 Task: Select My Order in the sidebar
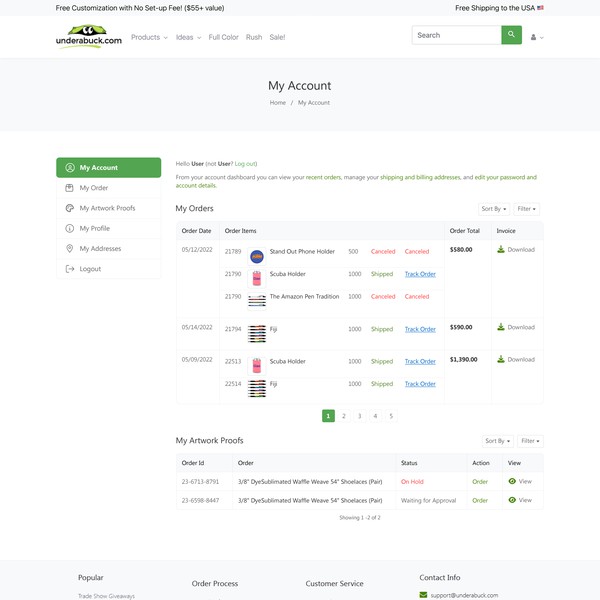[x=109, y=188]
